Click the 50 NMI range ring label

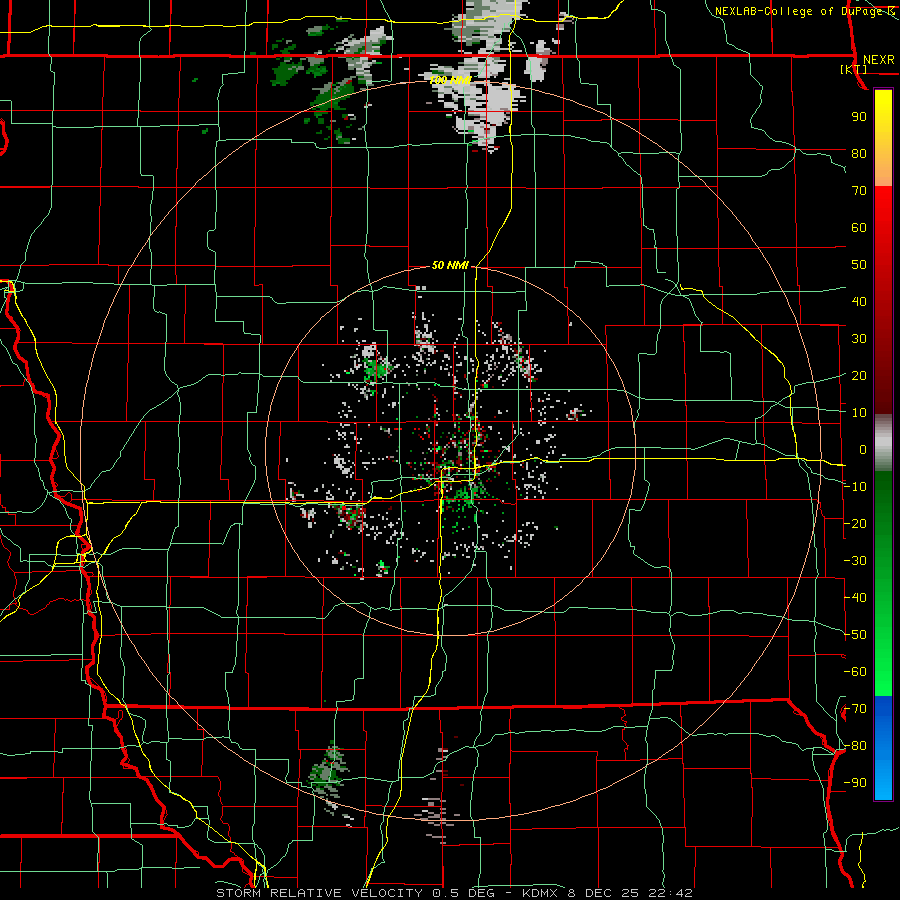tap(450, 265)
